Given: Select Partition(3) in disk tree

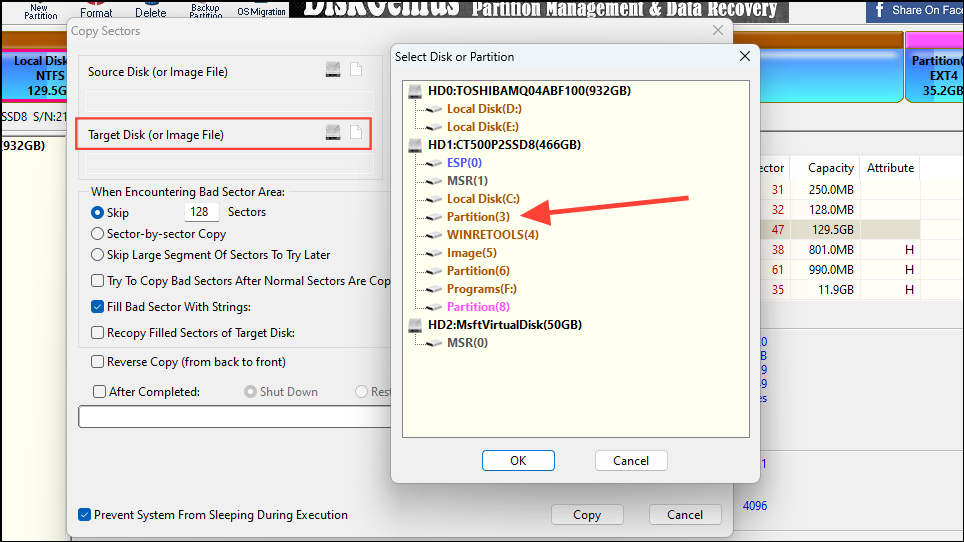Looking at the screenshot, I should click(478, 217).
